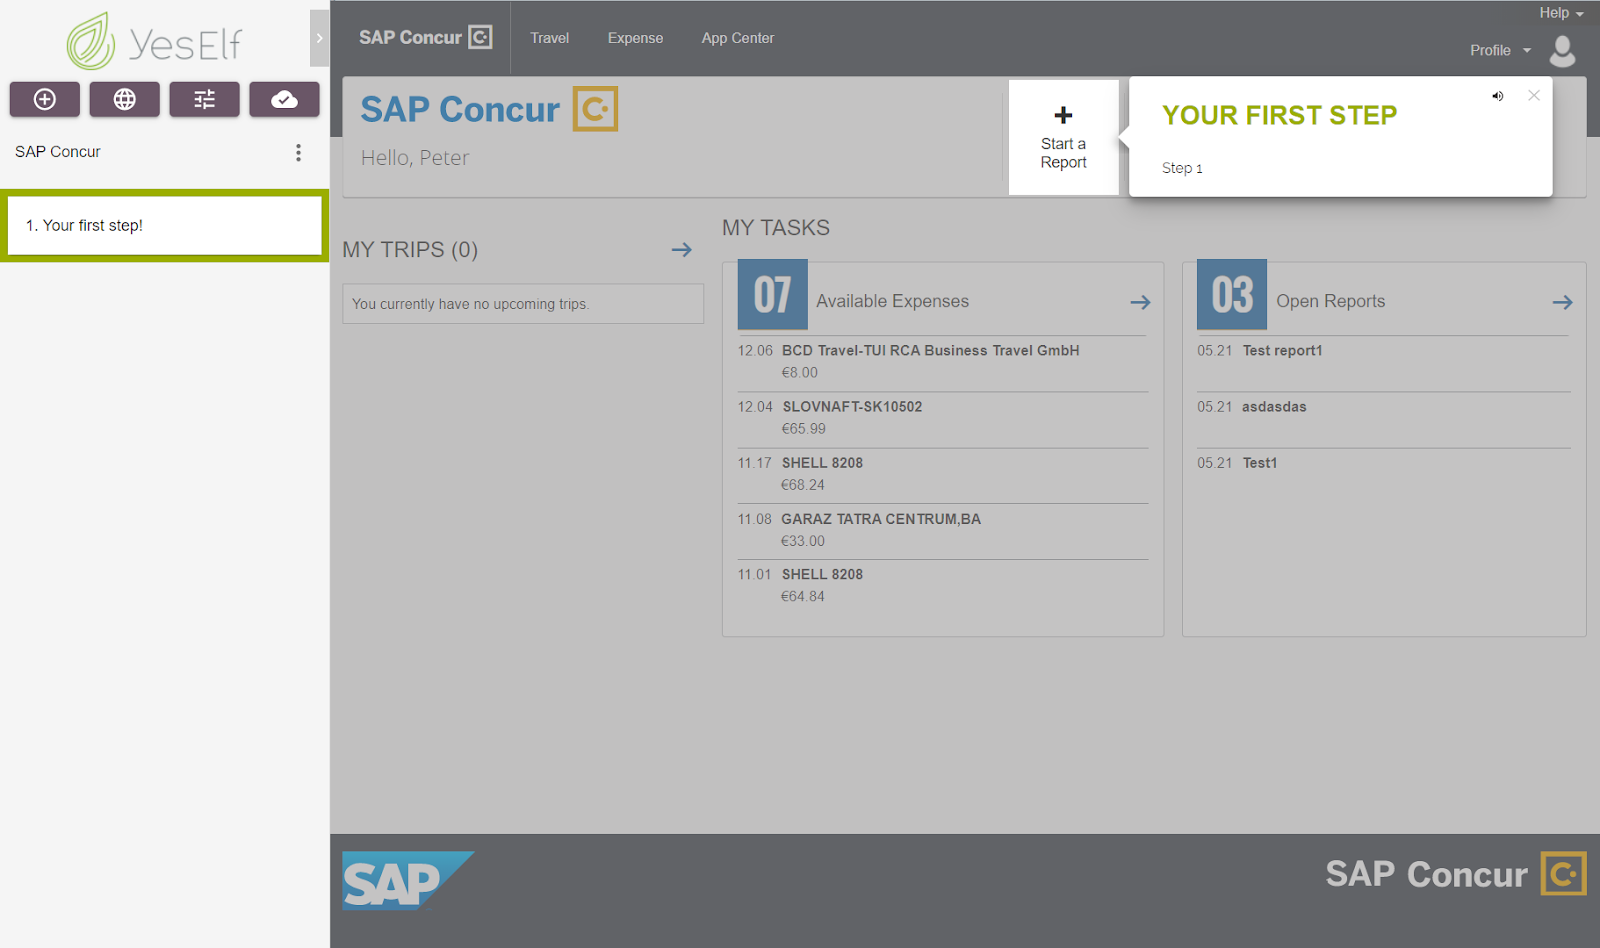1600x948 pixels.
Task: Click the 'Step 1' text in tooltip
Action: (1182, 168)
